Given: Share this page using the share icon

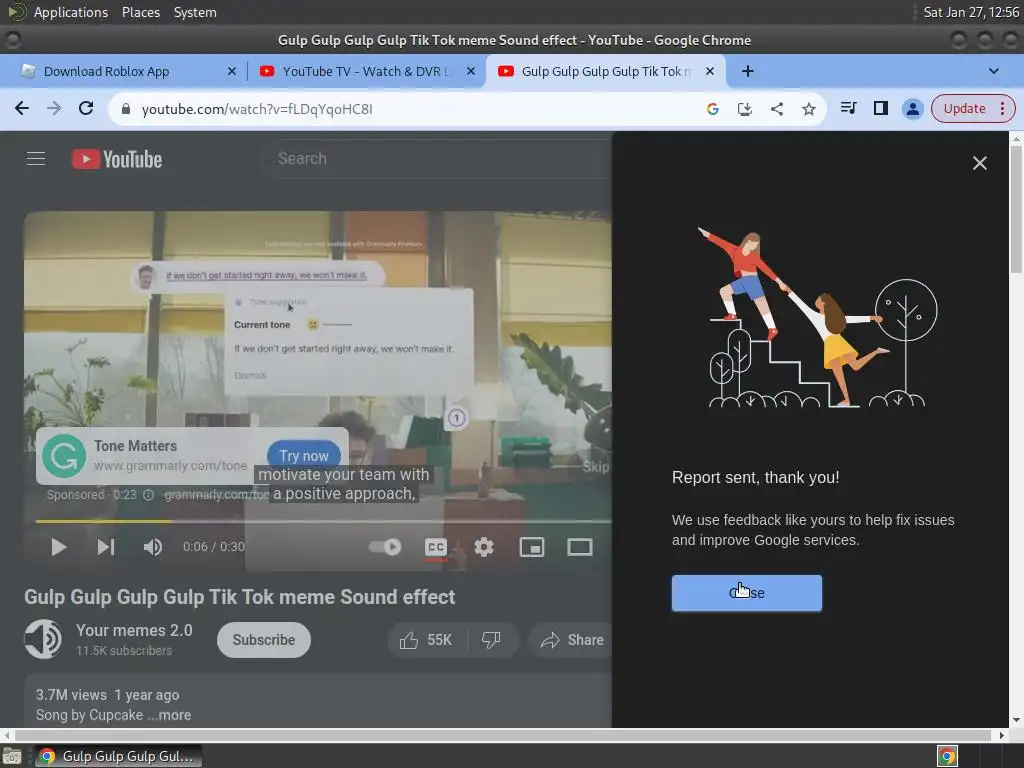Looking at the screenshot, I should (776, 109).
